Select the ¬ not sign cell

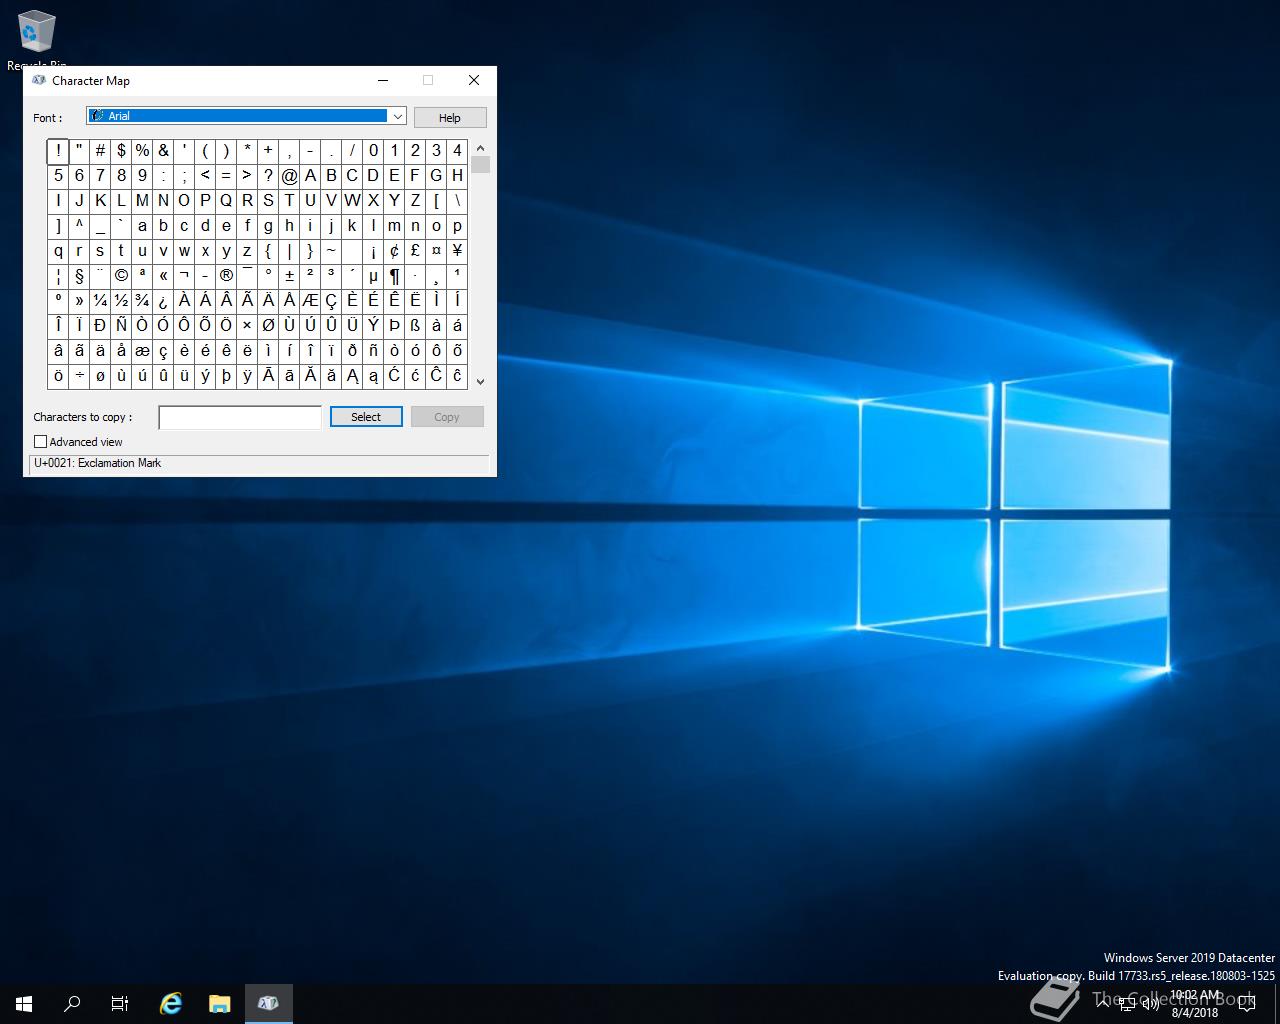[x=184, y=276]
